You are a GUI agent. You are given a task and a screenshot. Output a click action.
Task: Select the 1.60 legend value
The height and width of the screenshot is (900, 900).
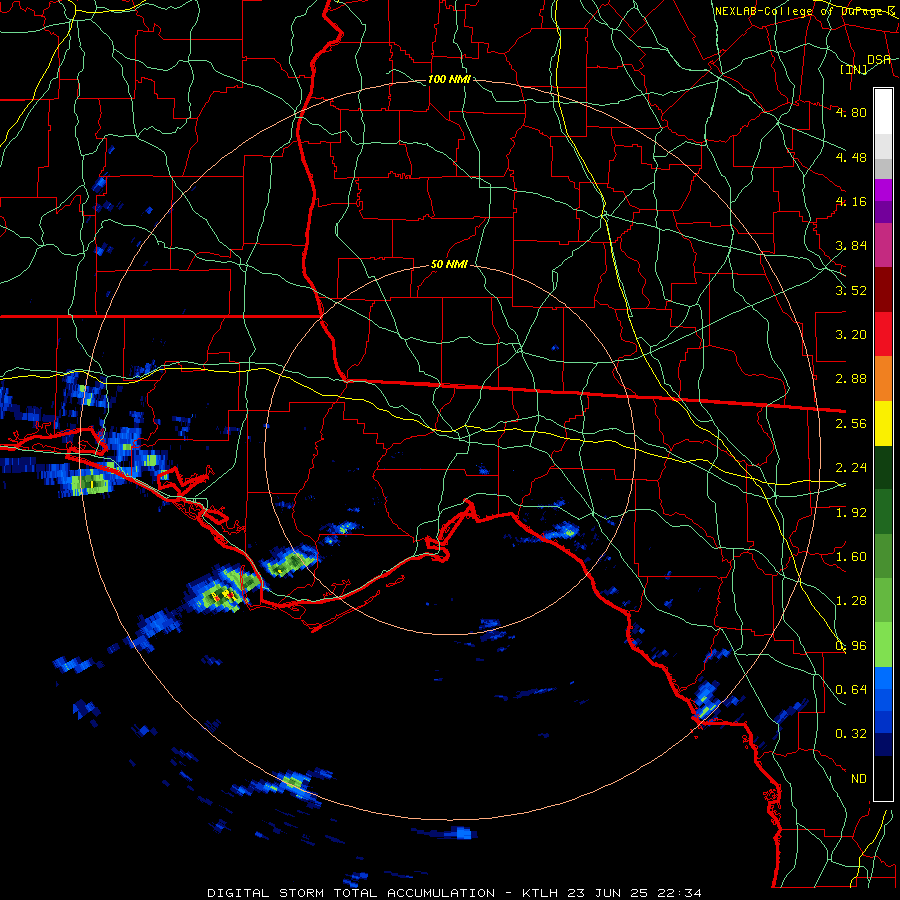(851, 557)
